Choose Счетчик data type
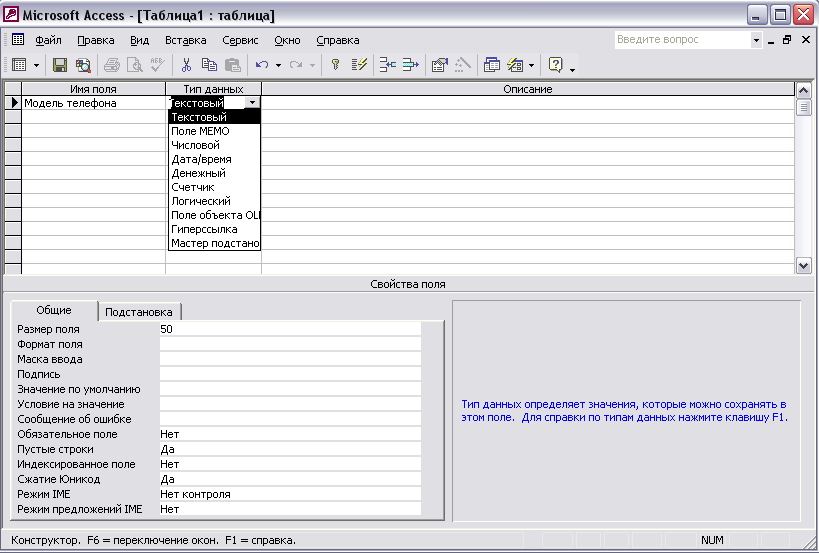819x553 pixels. coord(214,187)
